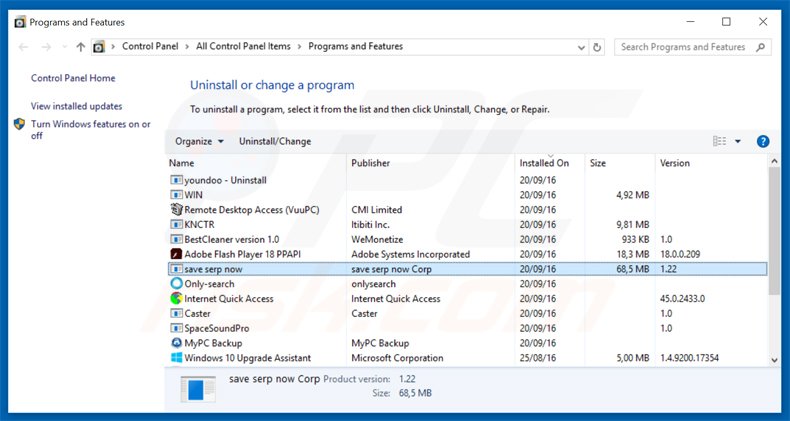790x421 pixels.
Task: Expand chevron after All Control Panel Items
Action: (x=299, y=46)
